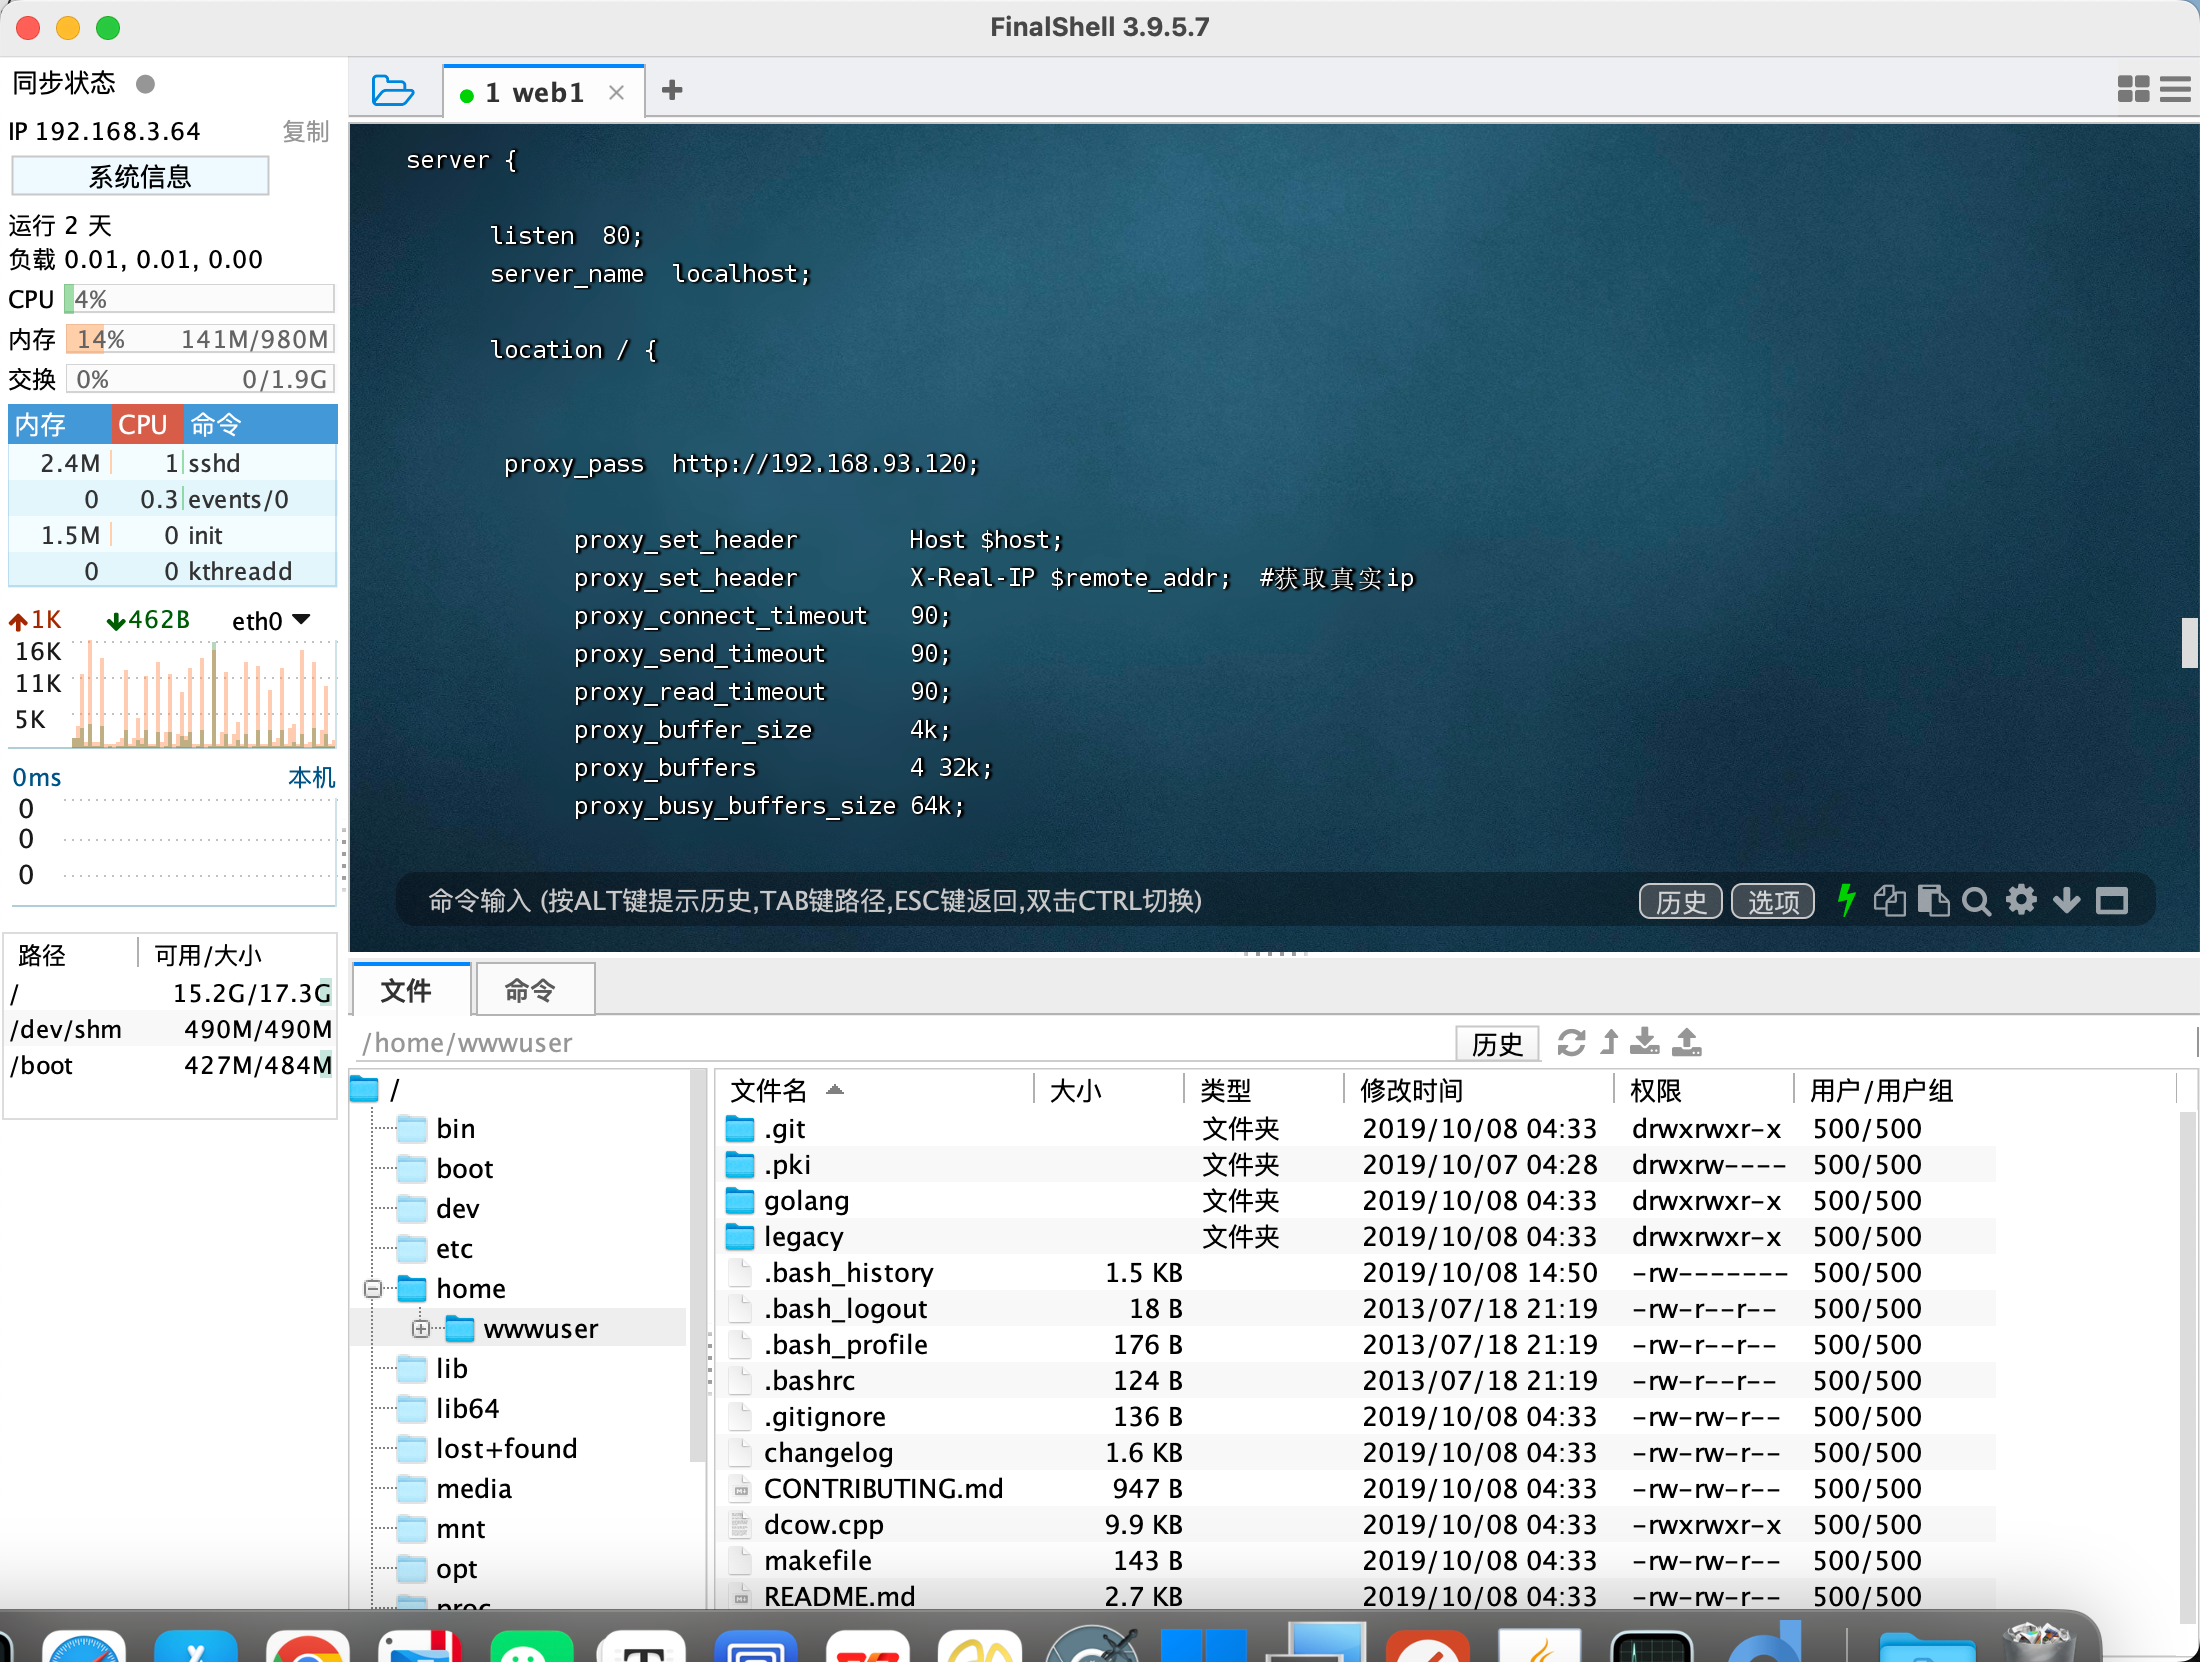2200x1662 pixels.
Task: Select the etc folder in tree
Action: click(436, 1248)
